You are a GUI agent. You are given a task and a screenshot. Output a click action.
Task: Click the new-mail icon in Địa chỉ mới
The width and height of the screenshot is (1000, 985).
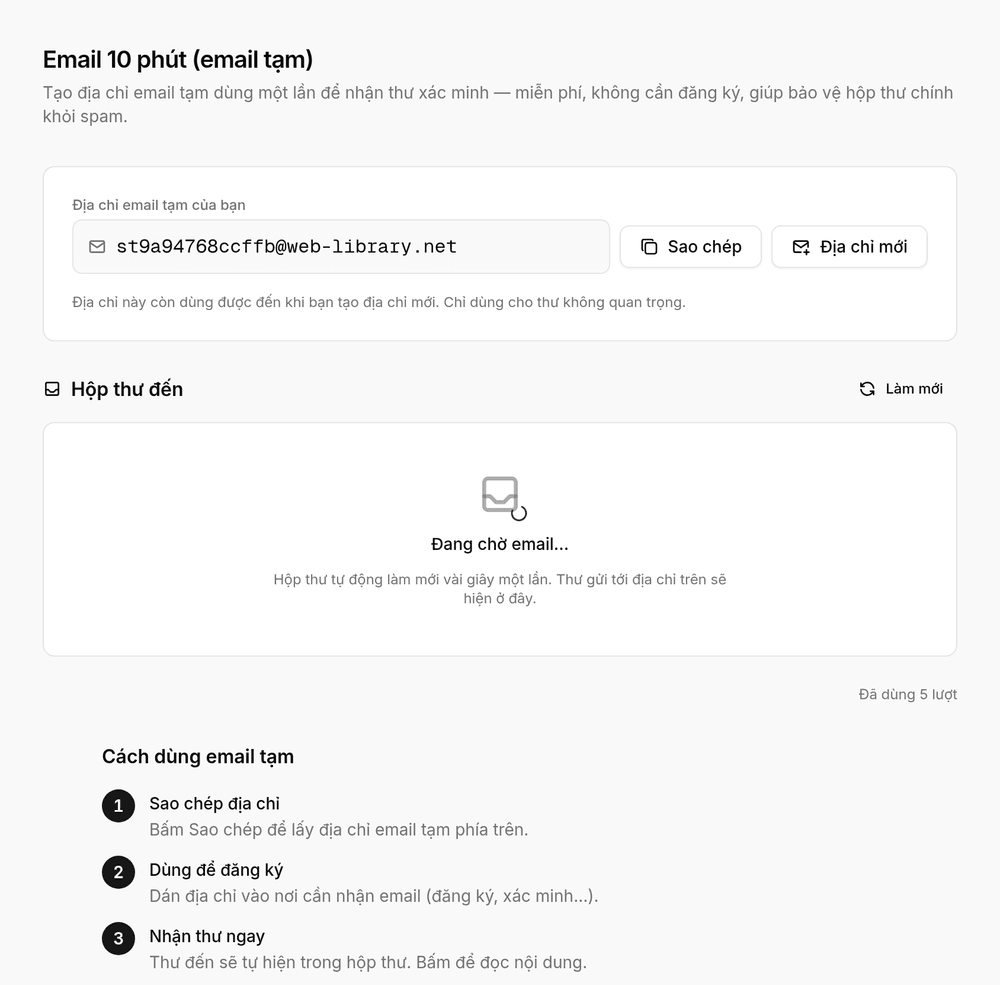point(801,247)
